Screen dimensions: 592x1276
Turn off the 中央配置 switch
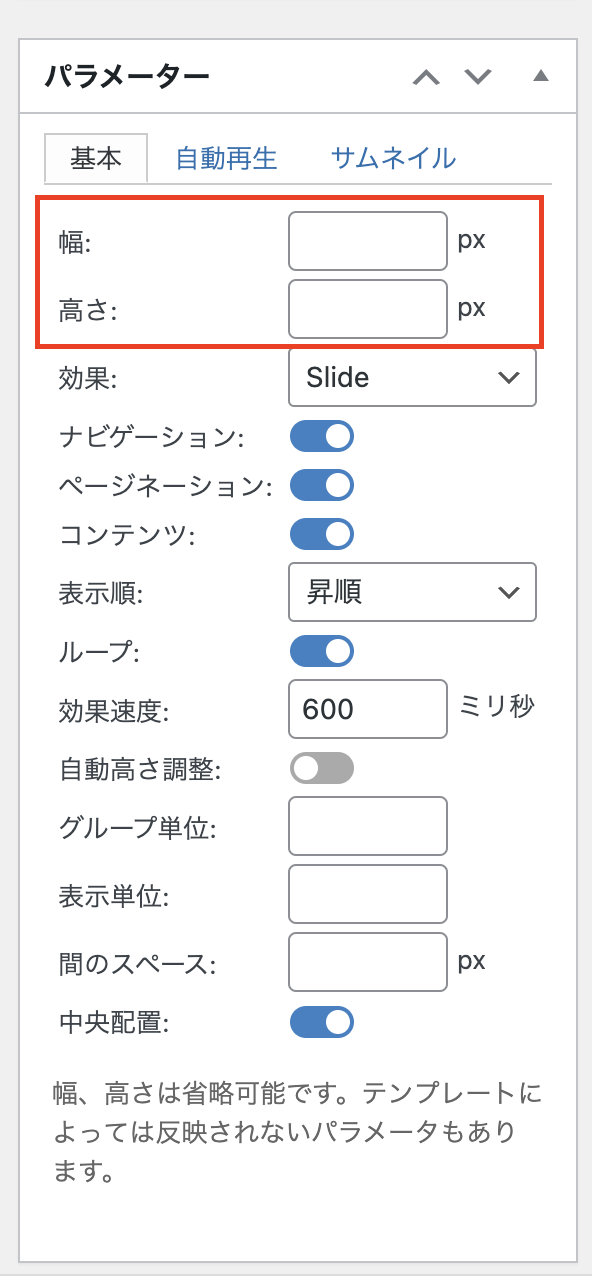point(321,1022)
